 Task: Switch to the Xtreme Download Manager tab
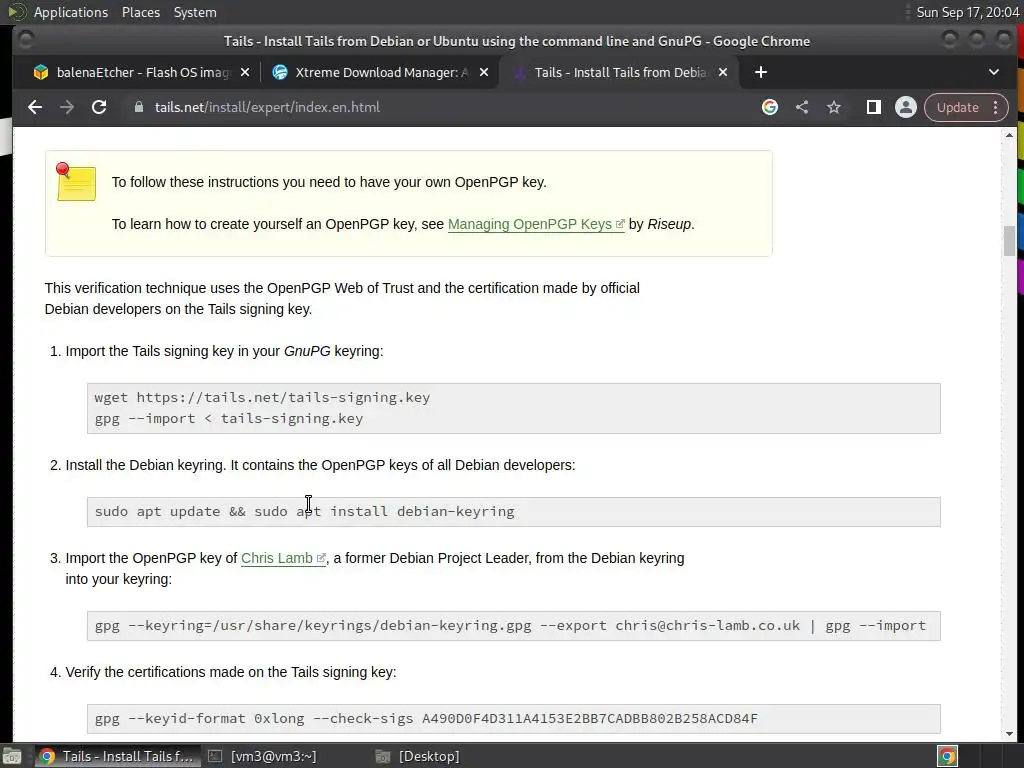pyautogui.click(x=380, y=72)
